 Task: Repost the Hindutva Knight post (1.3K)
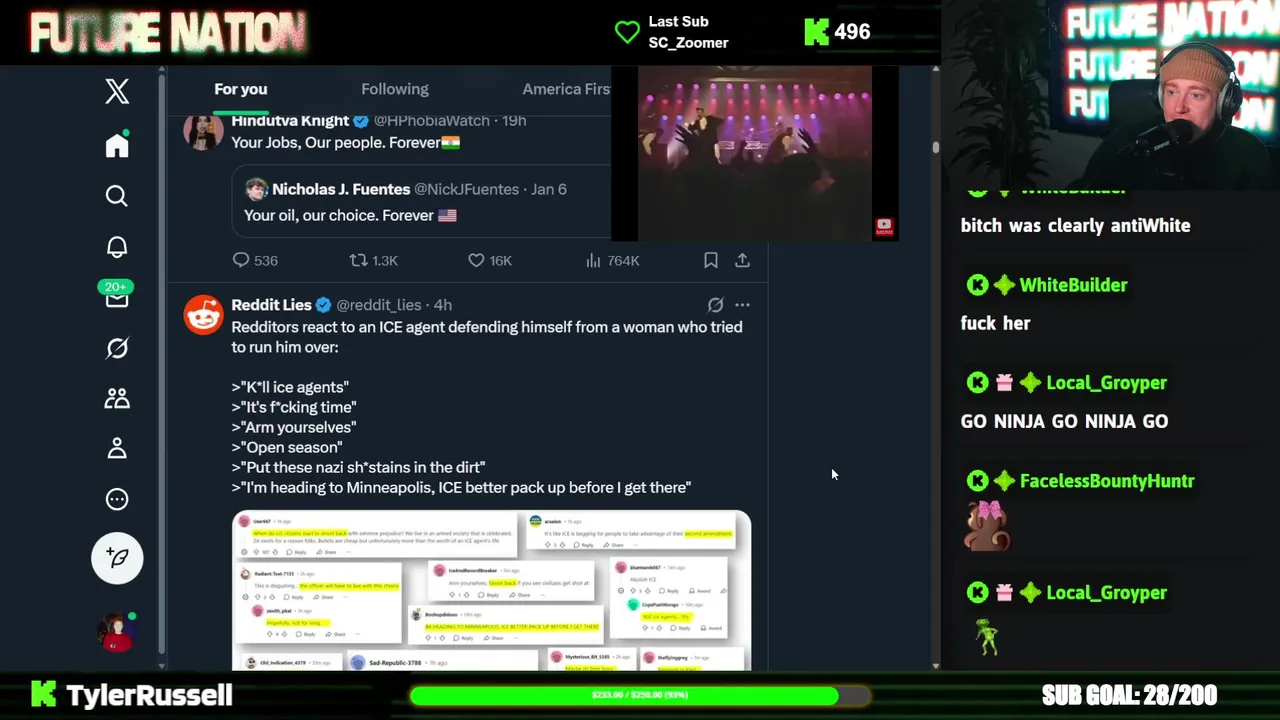tap(372, 260)
